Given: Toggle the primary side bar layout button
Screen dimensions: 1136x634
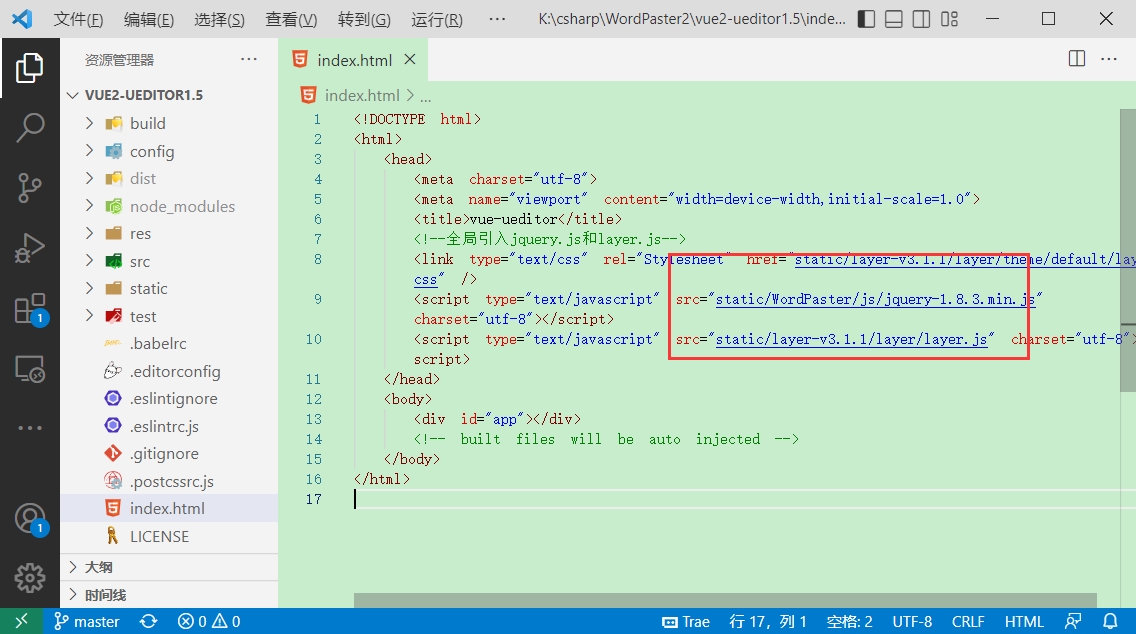Looking at the screenshot, I should click(x=866, y=19).
